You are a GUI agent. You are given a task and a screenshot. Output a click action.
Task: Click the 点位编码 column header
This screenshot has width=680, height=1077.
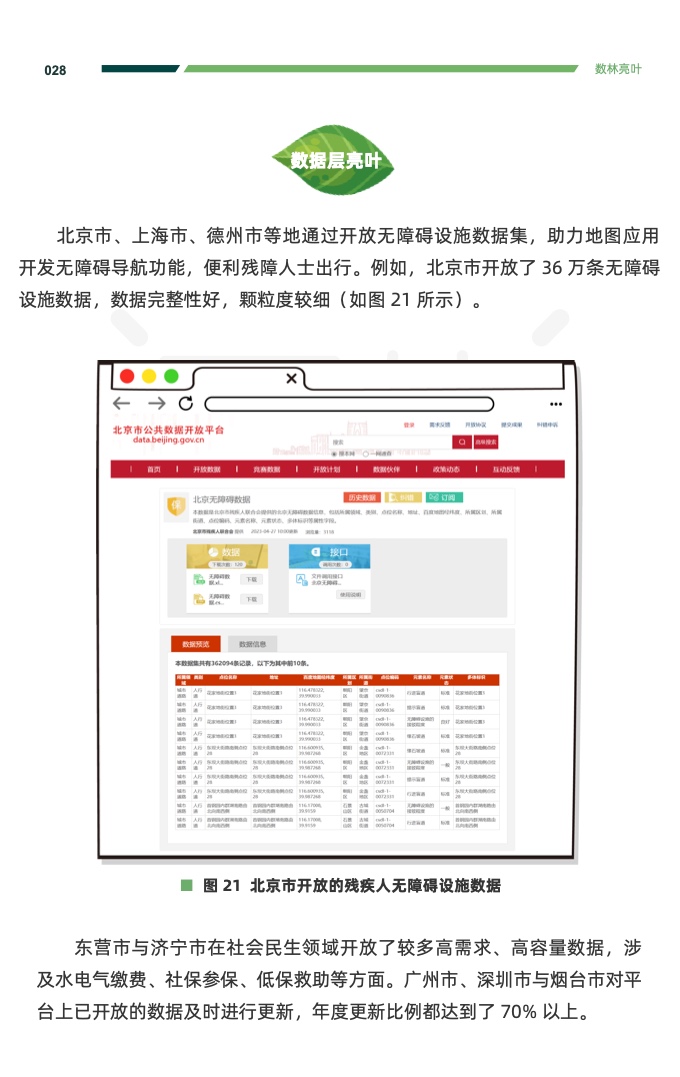click(389, 678)
